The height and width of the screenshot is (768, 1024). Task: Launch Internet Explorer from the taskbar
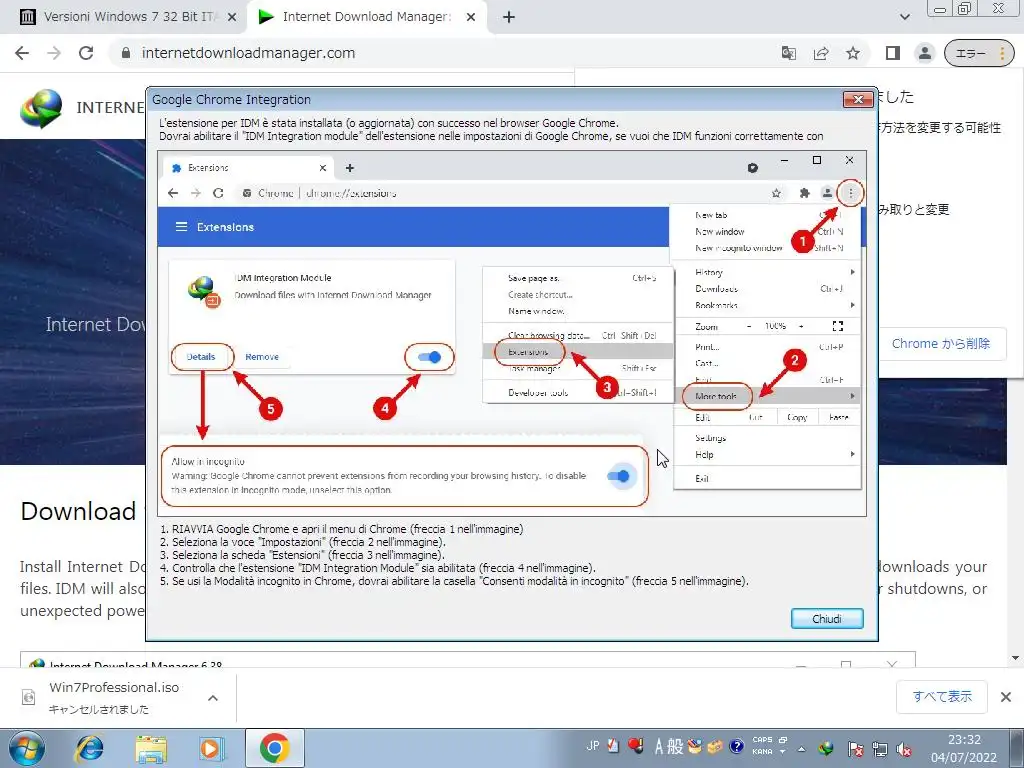coord(91,748)
